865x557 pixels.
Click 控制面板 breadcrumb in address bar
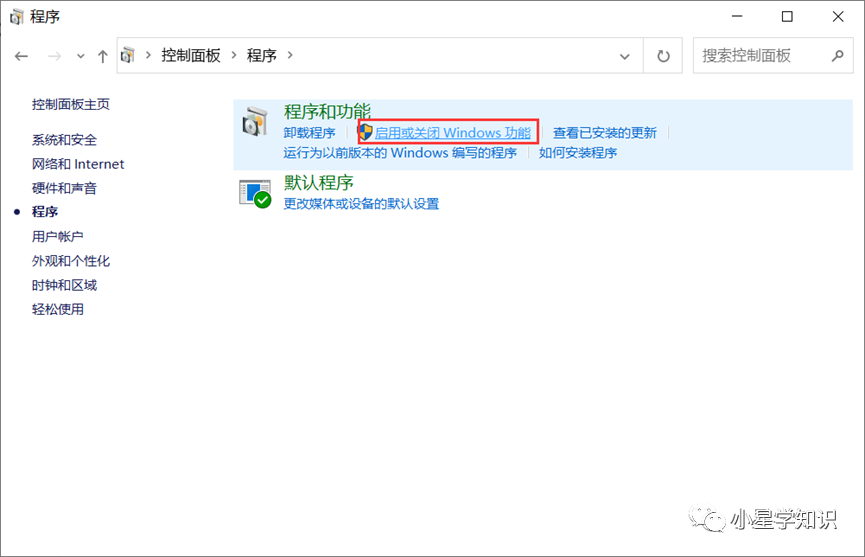coord(191,55)
